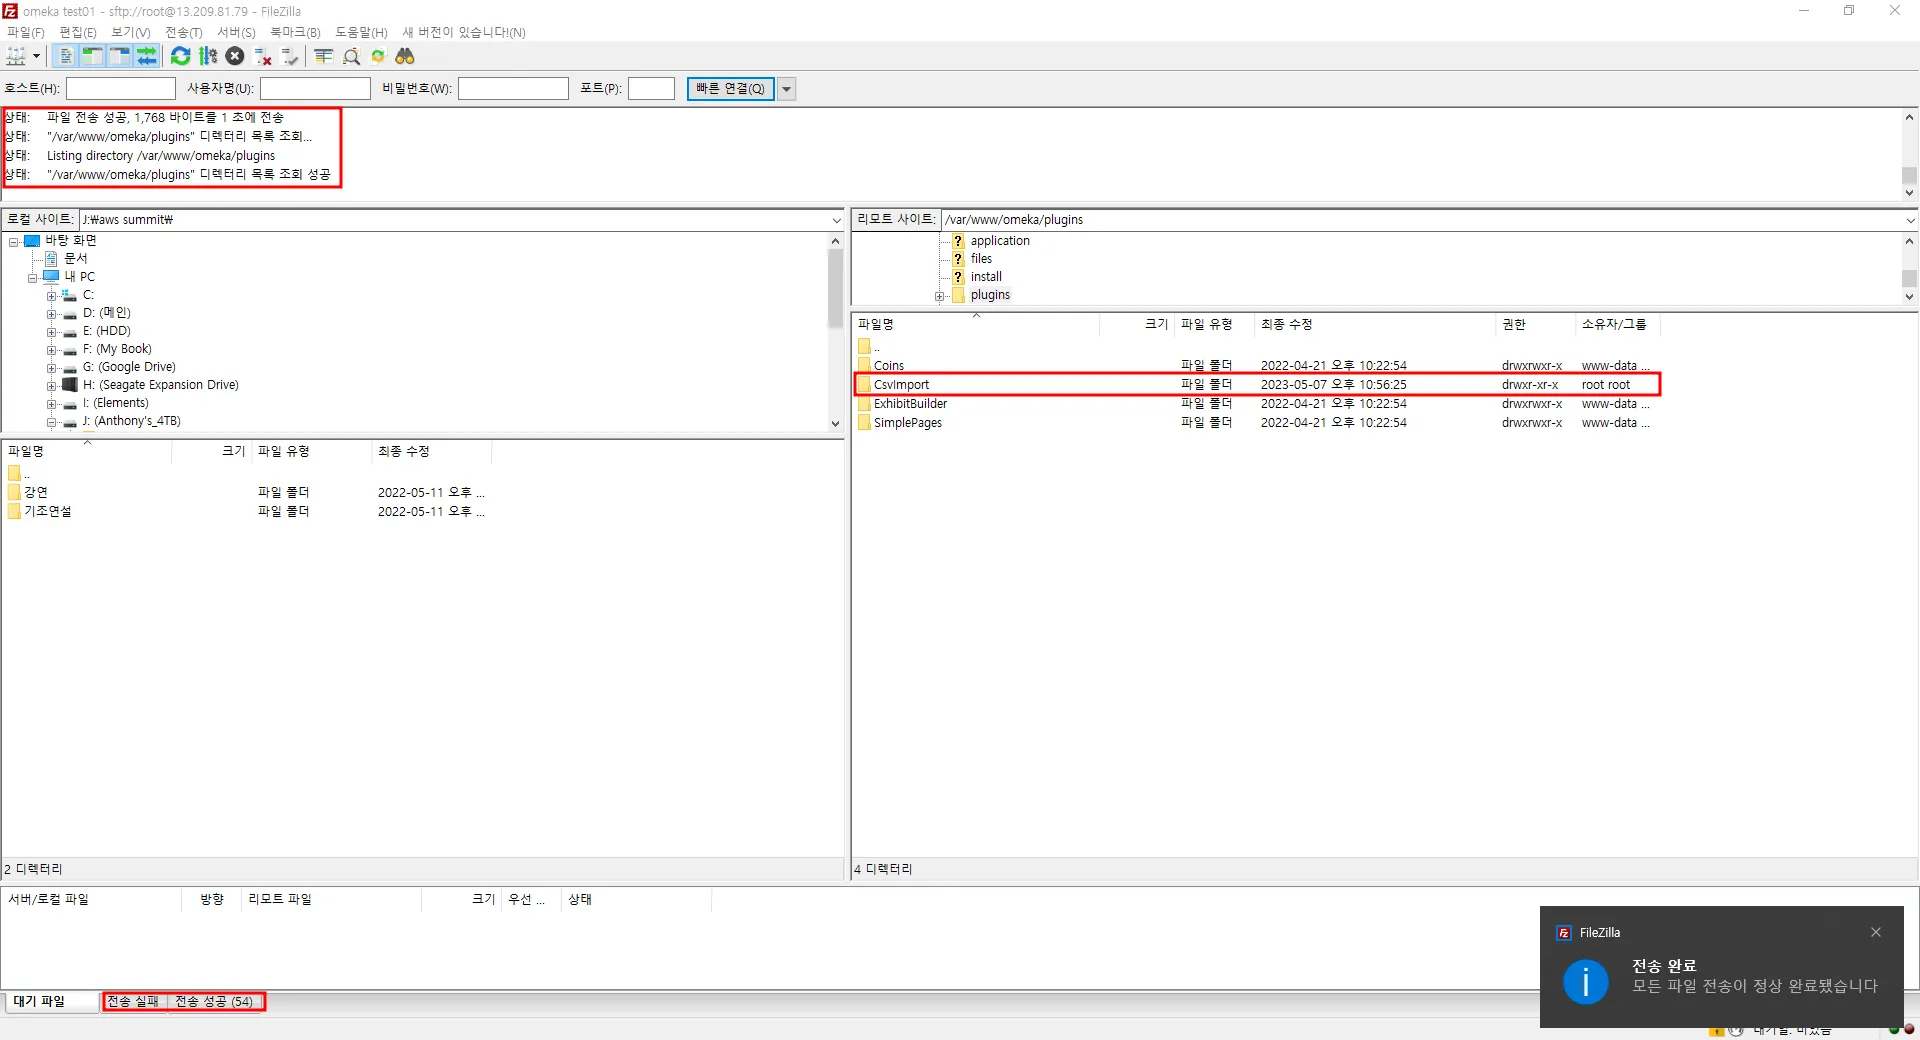Click the disconnect from server icon

click(263, 57)
